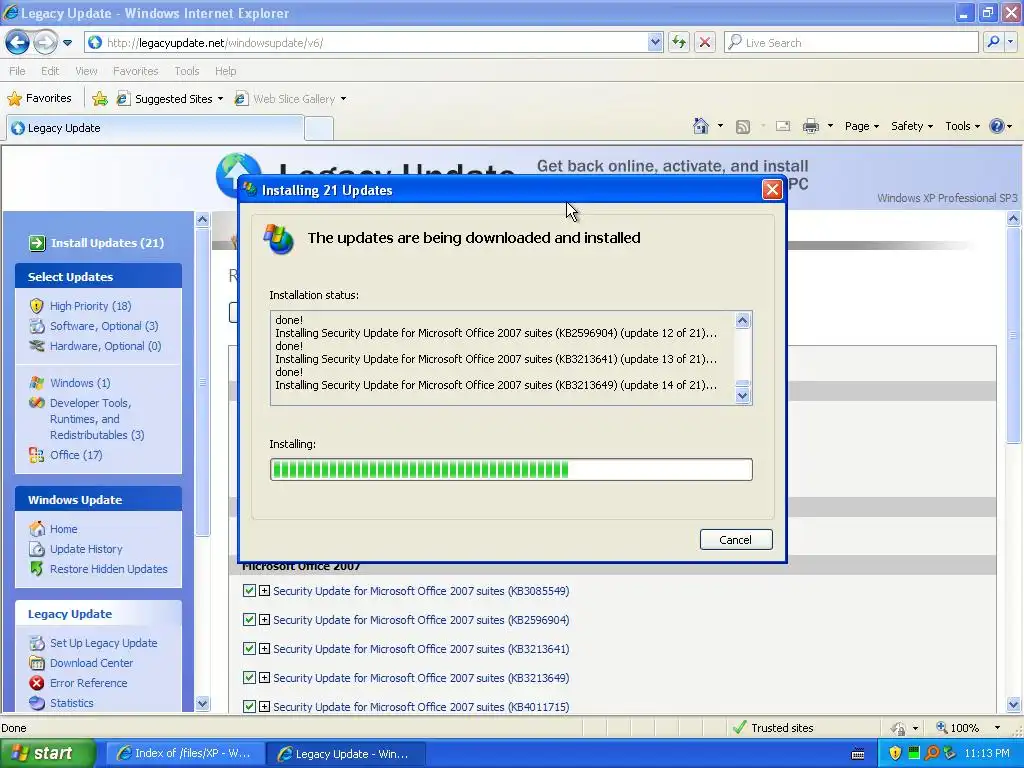Open the File menu
Screen dimensions: 1024x768
pos(17,71)
